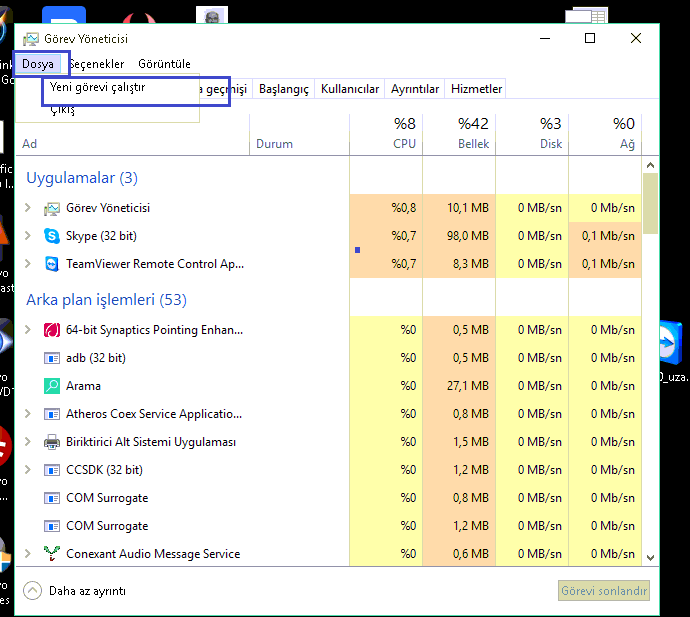
Task: Select the Görev Yöneticisi process icon in Uygulamalar
Action: coord(51,208)
